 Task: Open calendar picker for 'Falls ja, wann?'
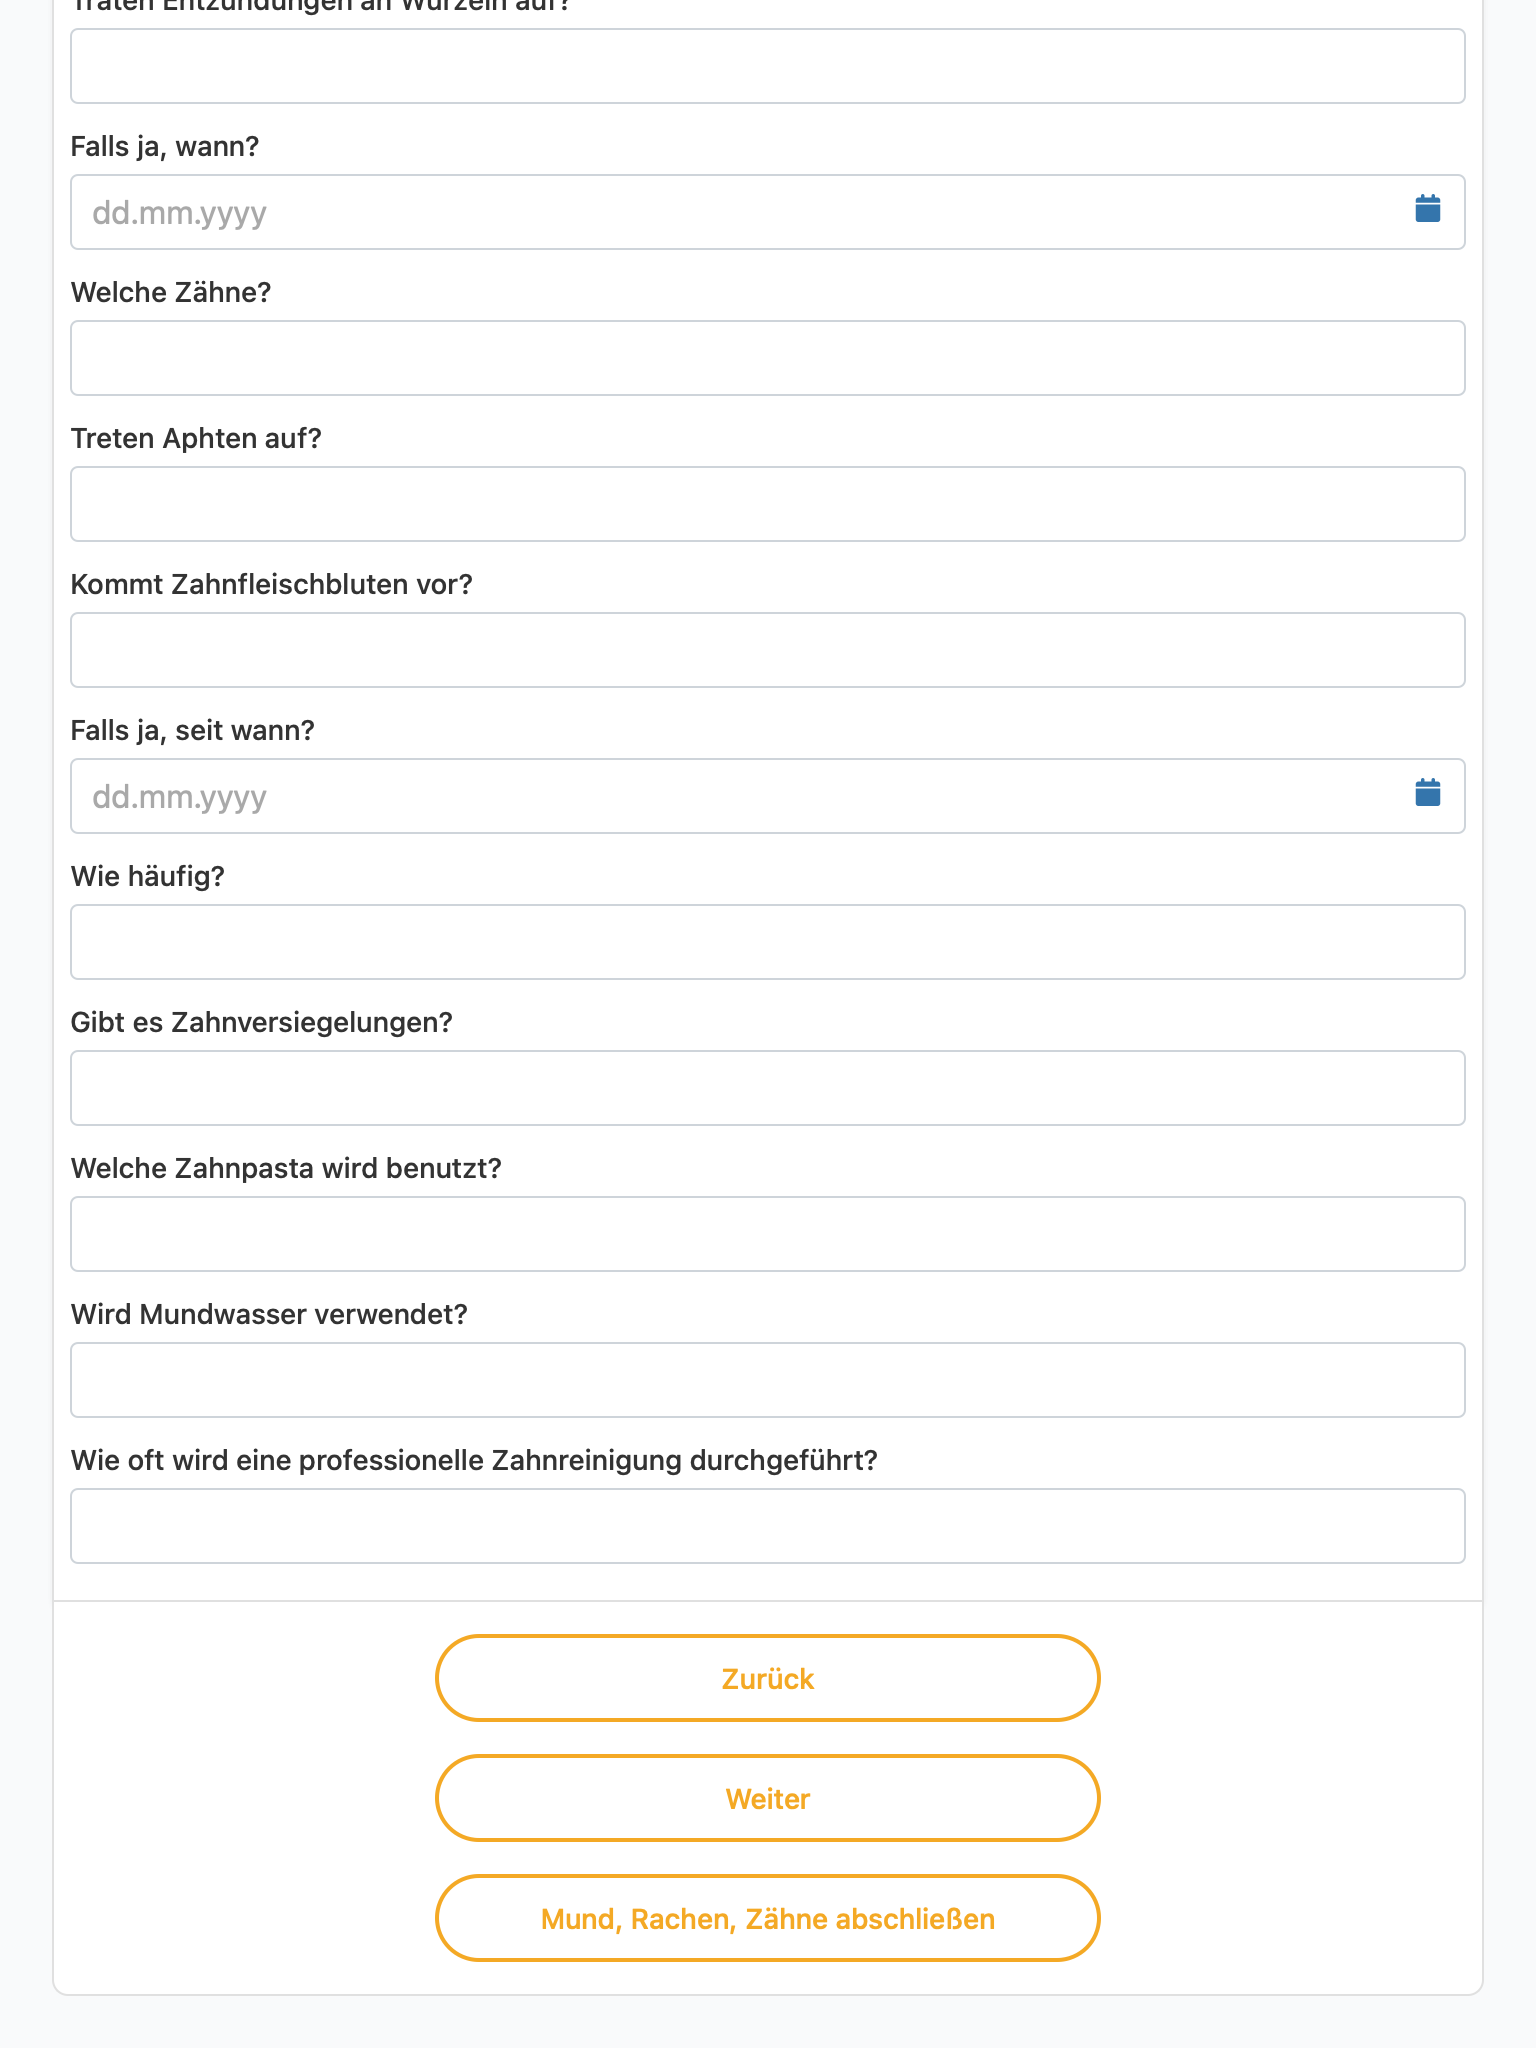point(1427,209)
